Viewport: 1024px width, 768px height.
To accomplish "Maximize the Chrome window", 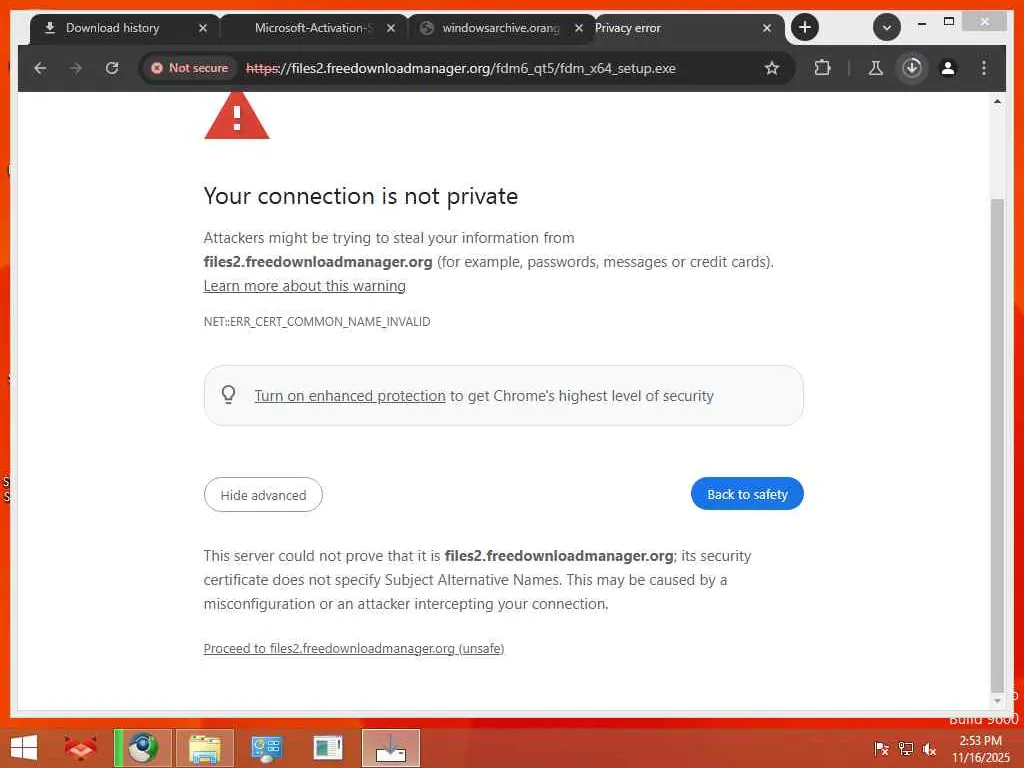I will click(949, 22).
